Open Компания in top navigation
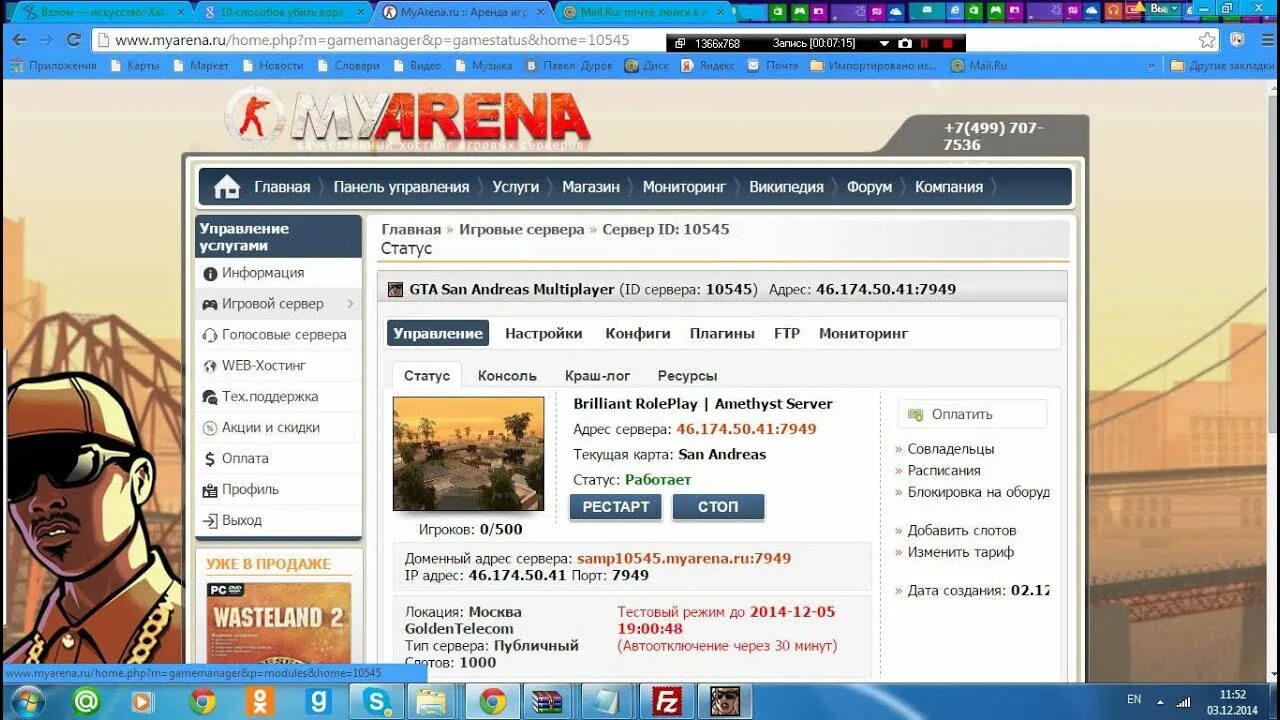The height and width of the screenshot is (720, 1280). (949, 187)
